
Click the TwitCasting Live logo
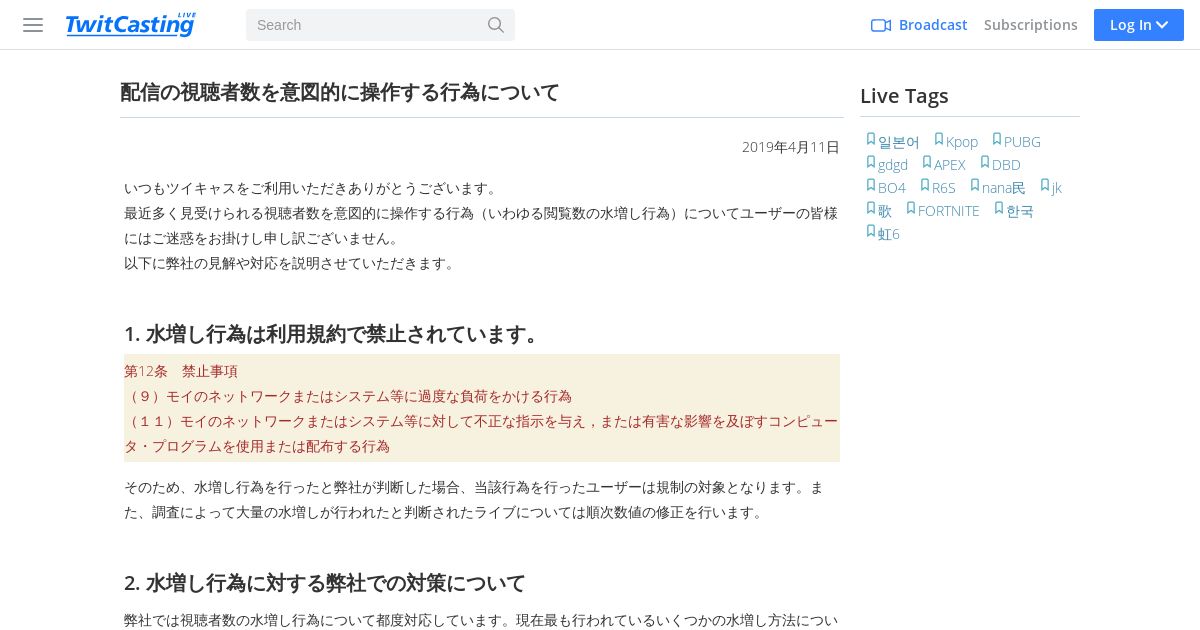pos(131,25)
